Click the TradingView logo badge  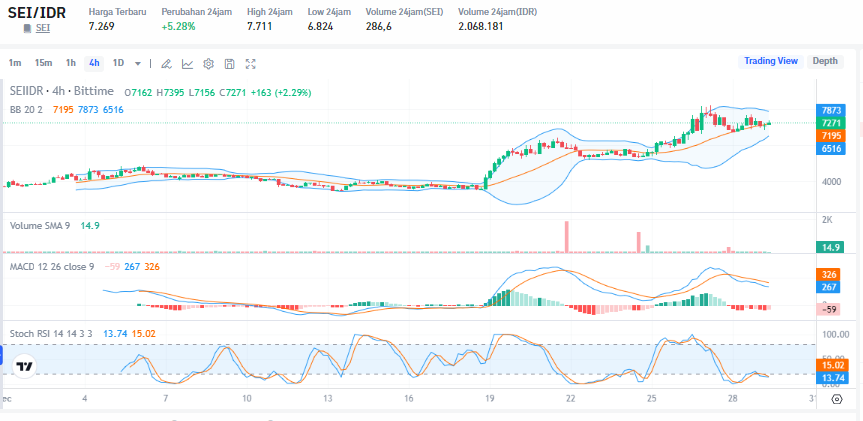(24, 367)
